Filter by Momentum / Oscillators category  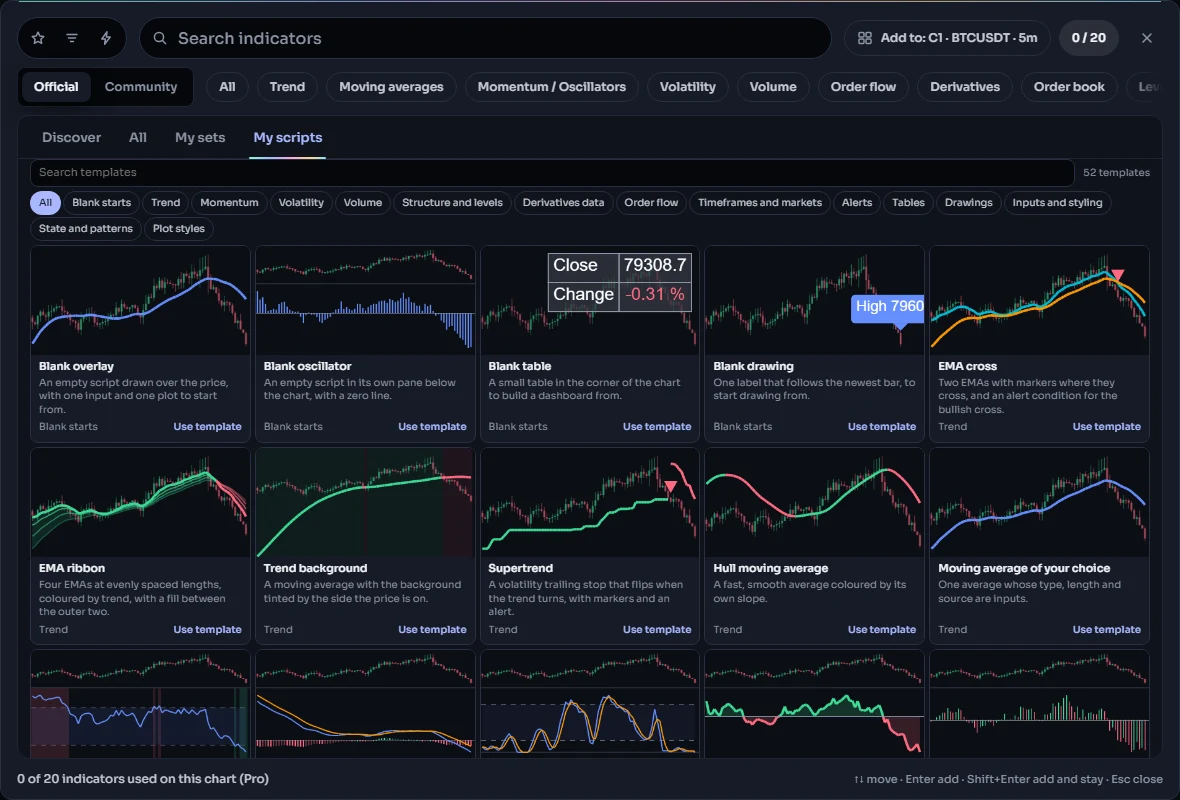[x=552, y=87]
